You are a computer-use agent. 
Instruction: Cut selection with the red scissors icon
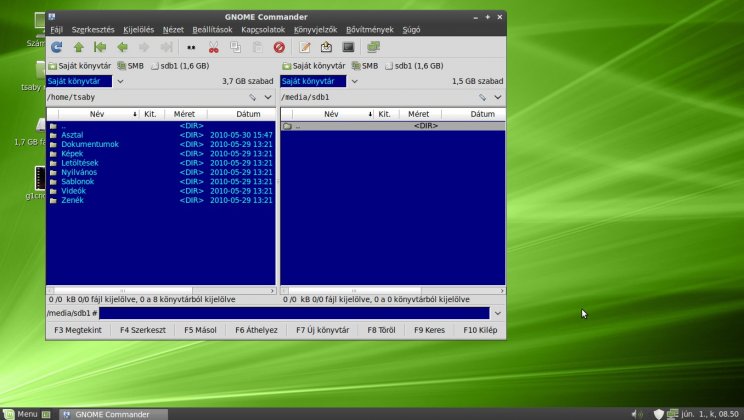pos(214,47)
